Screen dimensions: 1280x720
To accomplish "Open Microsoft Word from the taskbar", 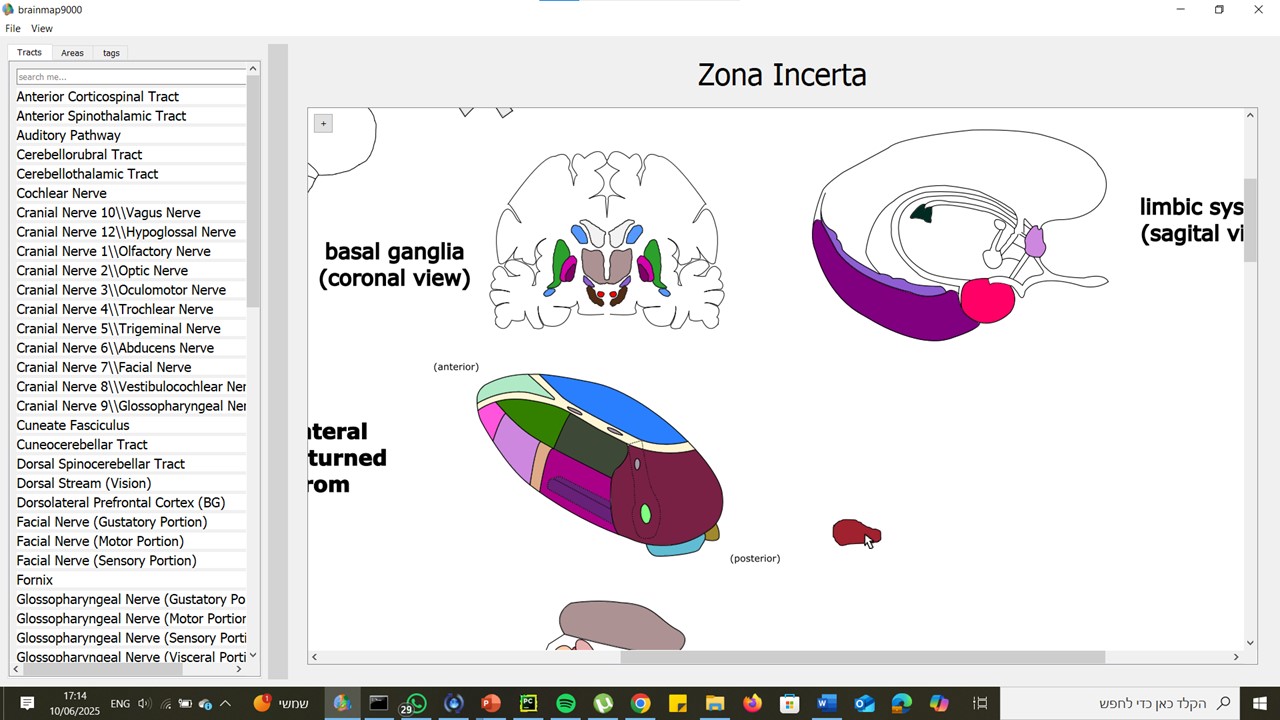I will coord(826,704).
